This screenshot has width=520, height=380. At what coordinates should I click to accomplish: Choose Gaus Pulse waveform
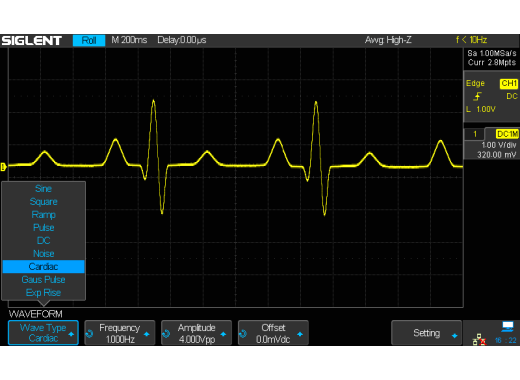pos(43,280)
